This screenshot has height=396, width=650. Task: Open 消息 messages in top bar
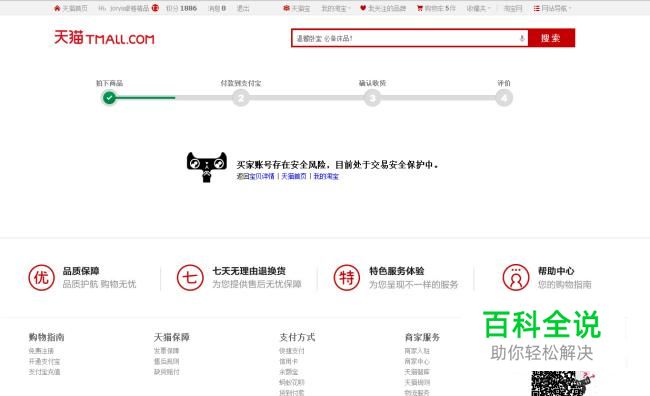click(x=217, y=8)
